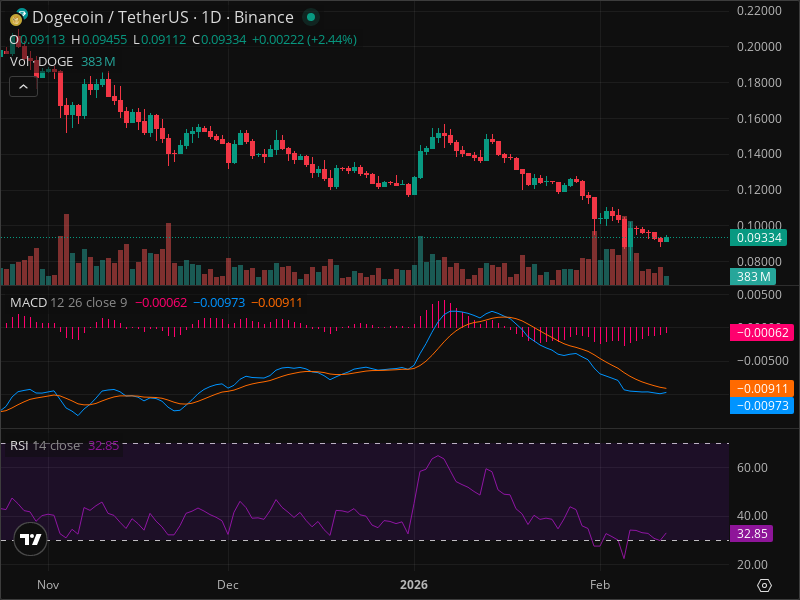Viewport: 800px width, 600px height.
Task: Click the Nov label on the time axis
Action: pyautogui.click(x=48, y=585)
